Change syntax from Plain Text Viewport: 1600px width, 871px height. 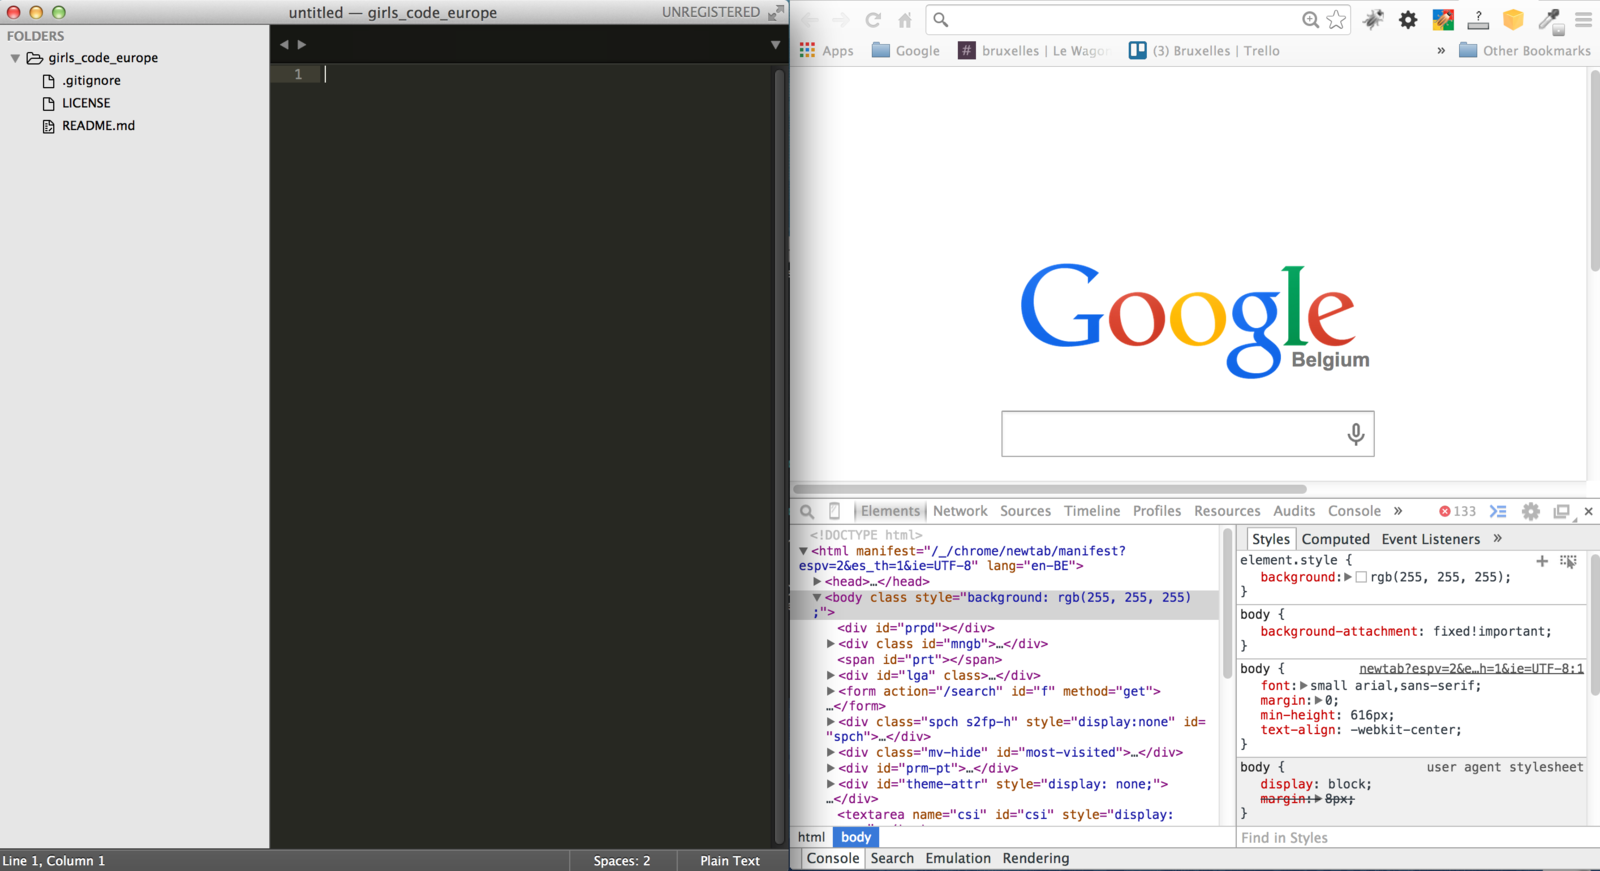tap(730, 861)
